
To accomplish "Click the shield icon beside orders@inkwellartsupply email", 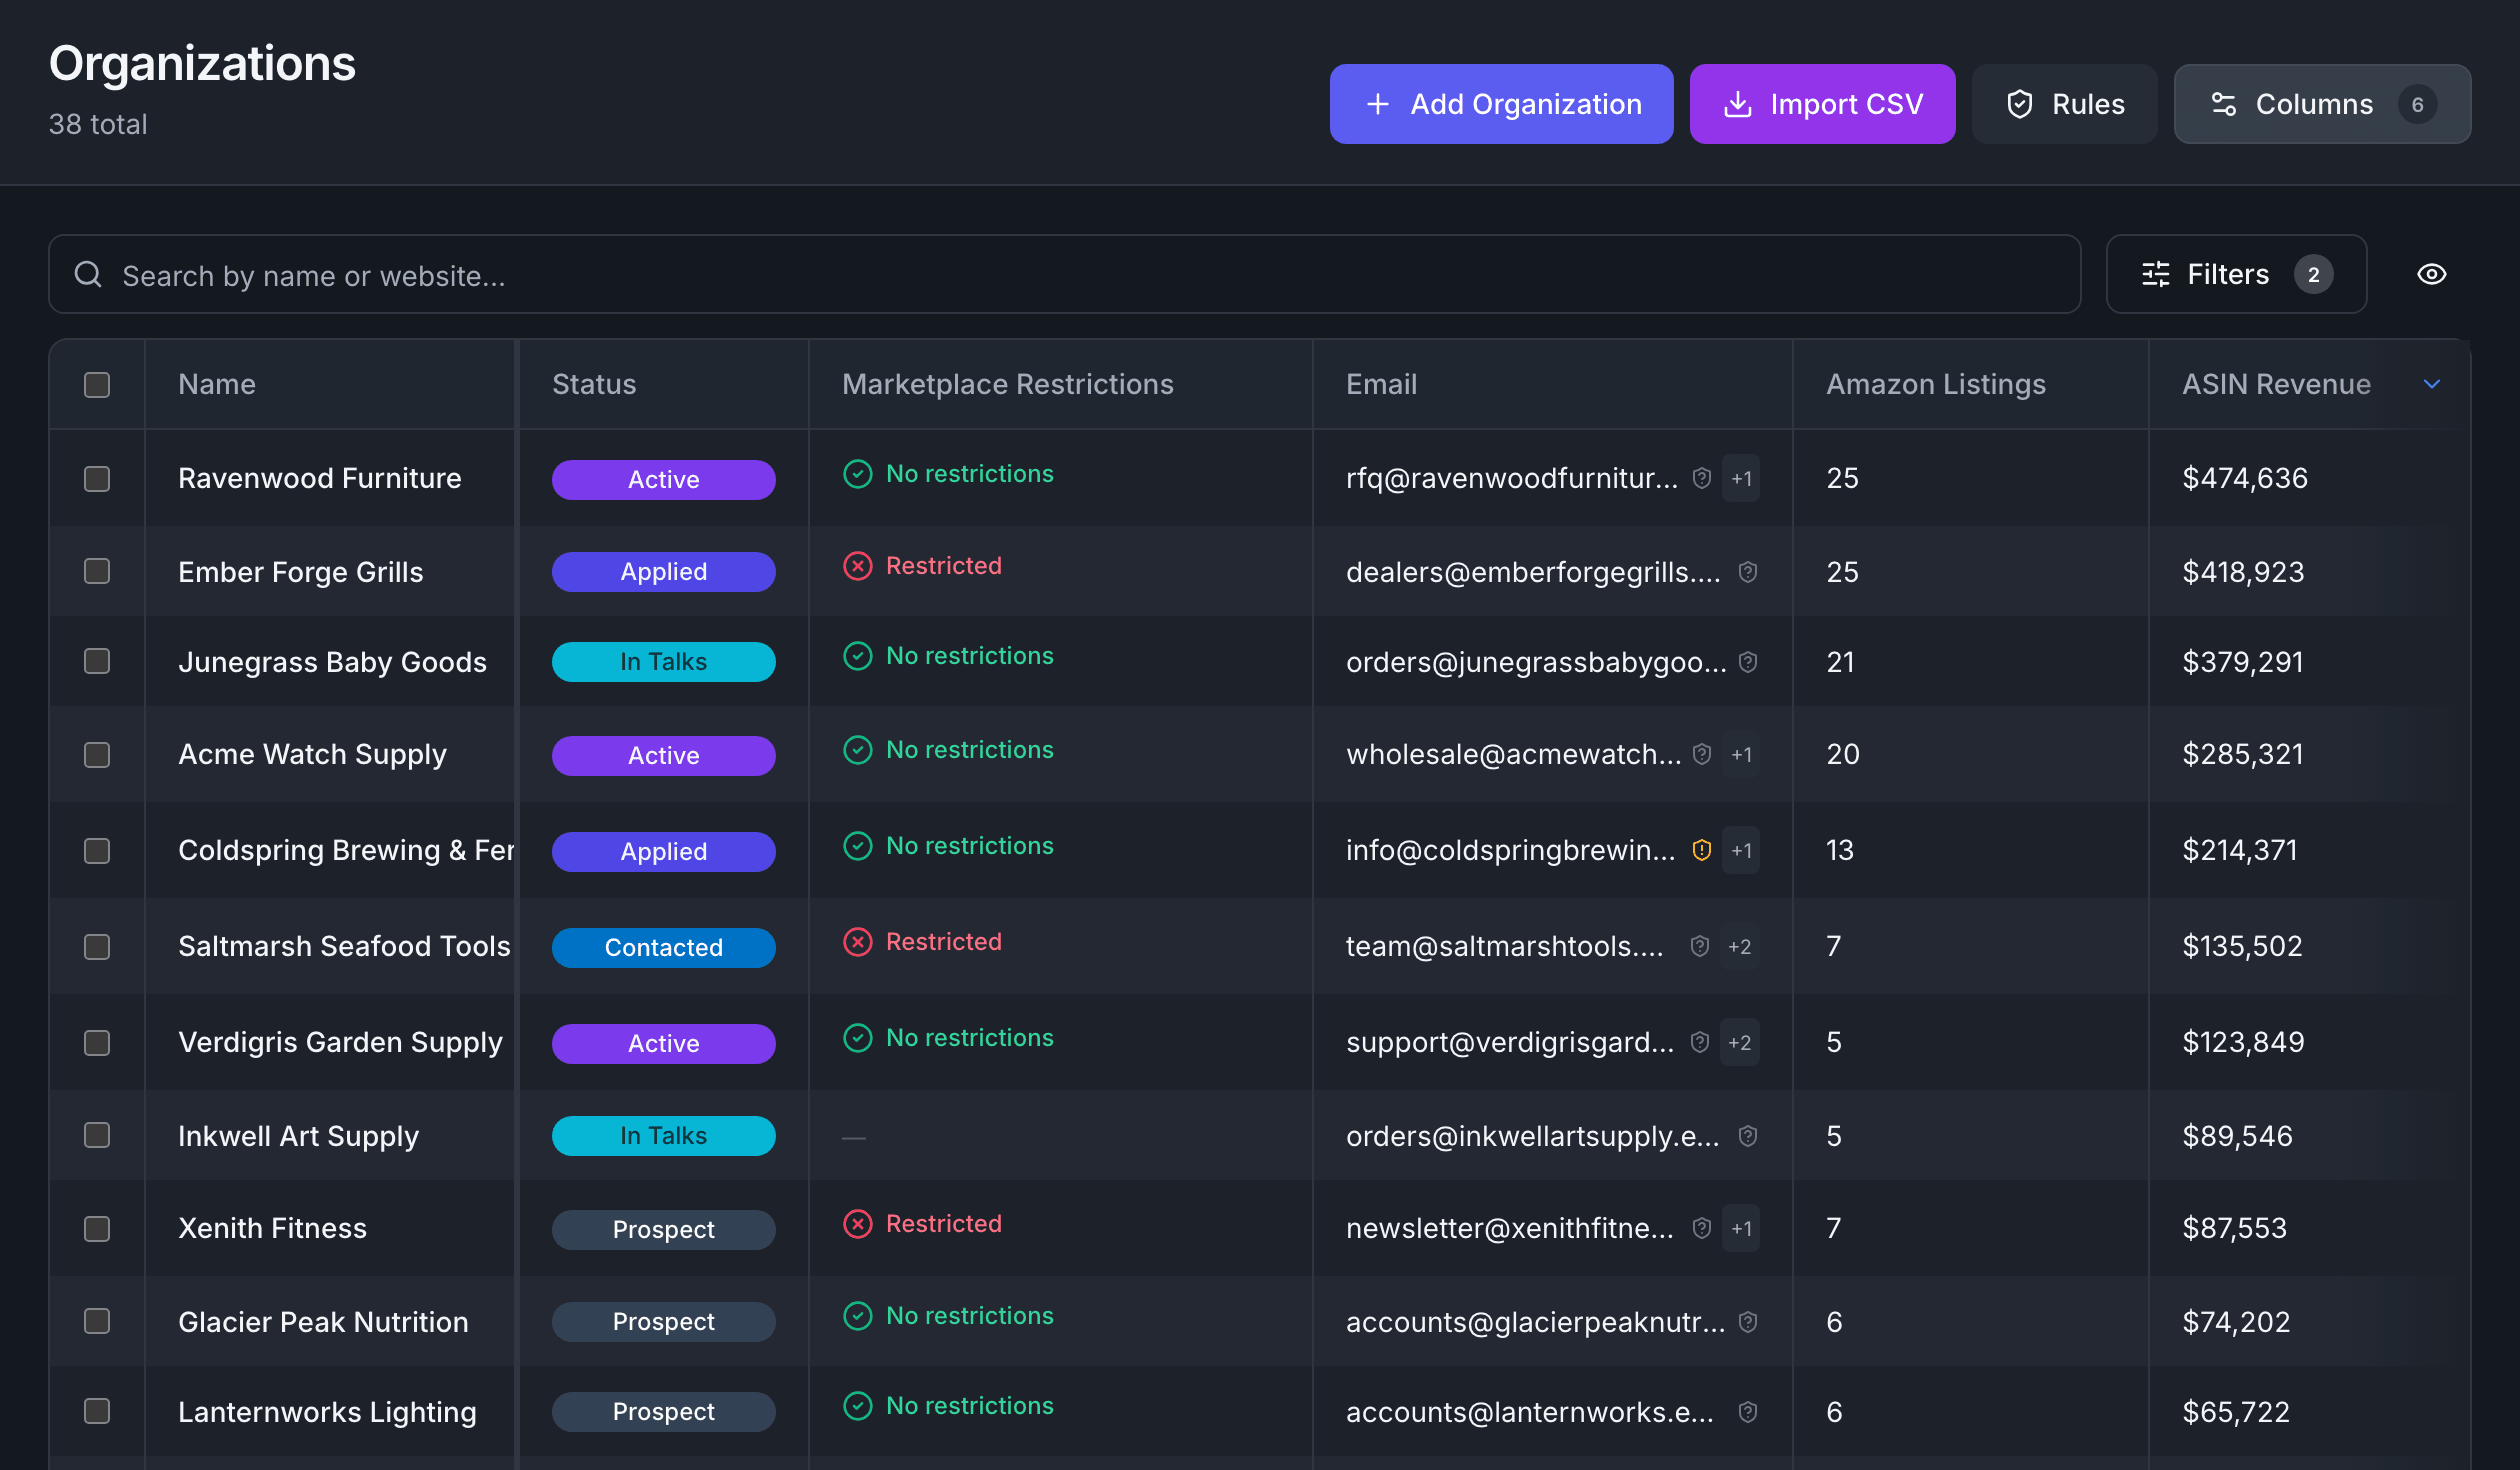I will (x=1747, y=1136).
